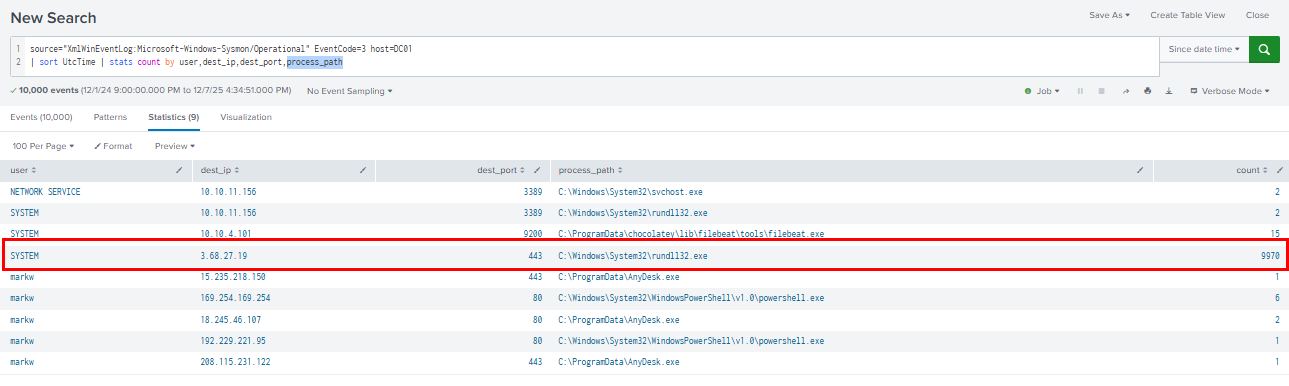Run the search with the green magnifier button
Screen dimensions: 1289x386
(x=1264, y=48)
